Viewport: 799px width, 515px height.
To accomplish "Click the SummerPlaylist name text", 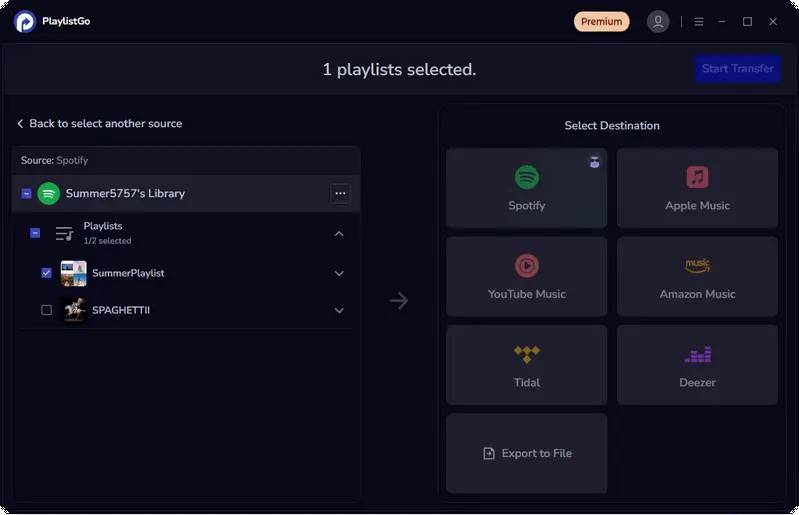I will (x=128, y=274).
